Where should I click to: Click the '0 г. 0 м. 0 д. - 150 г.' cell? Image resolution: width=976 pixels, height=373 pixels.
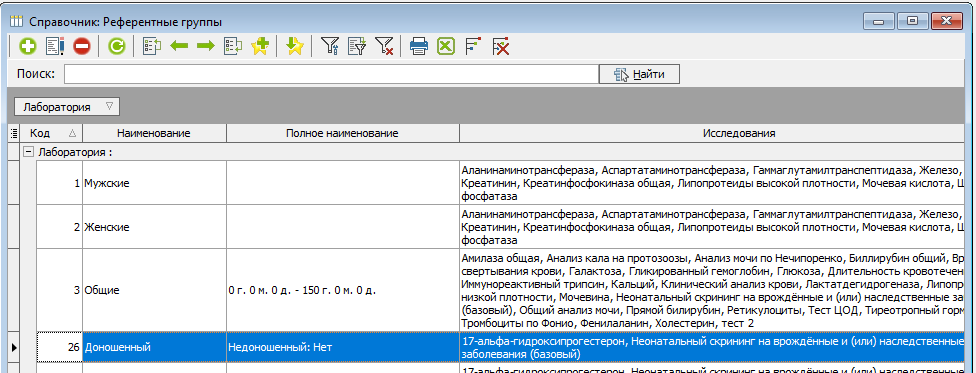[342, 290]
